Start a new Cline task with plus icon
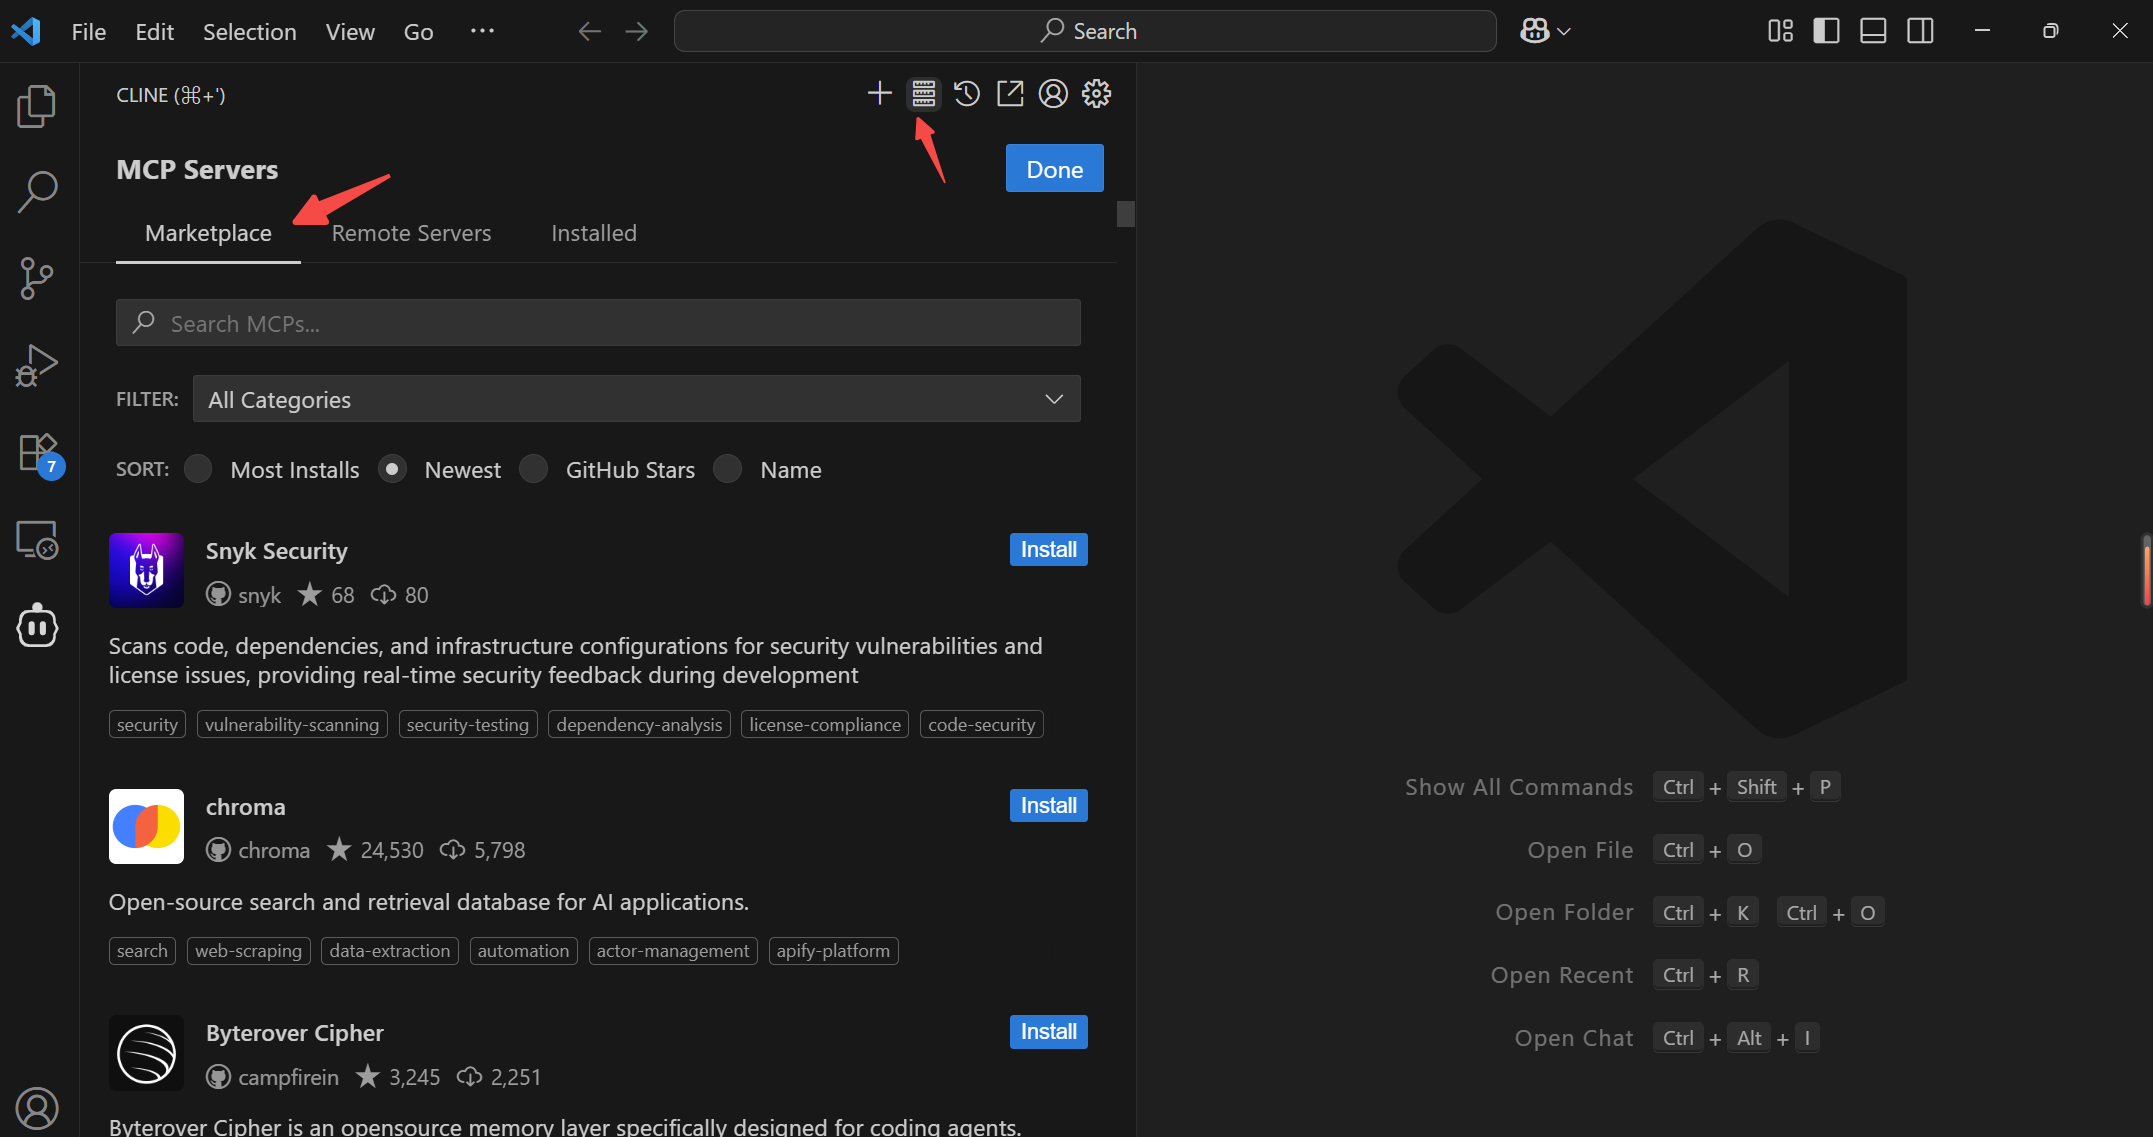This screenshot has width=2153, height=1137. [x=879, y=94]
